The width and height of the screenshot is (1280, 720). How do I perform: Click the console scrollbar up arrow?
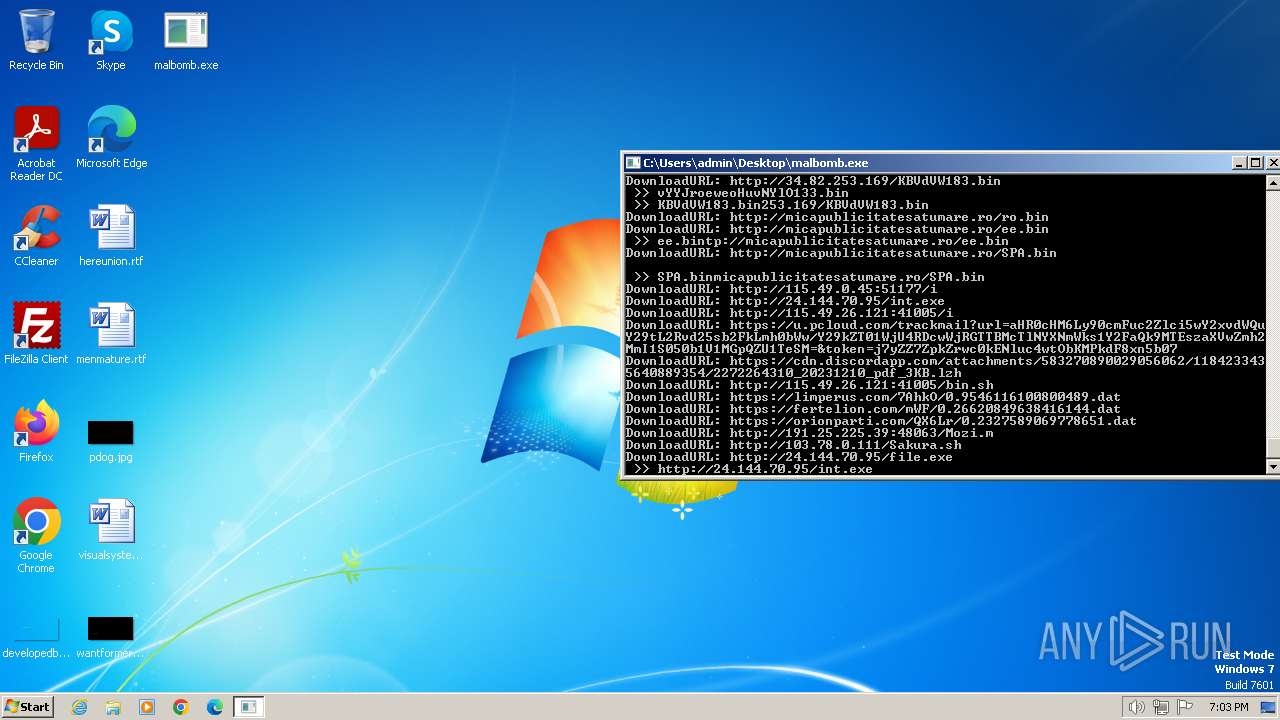click(x=1272, y=182)
